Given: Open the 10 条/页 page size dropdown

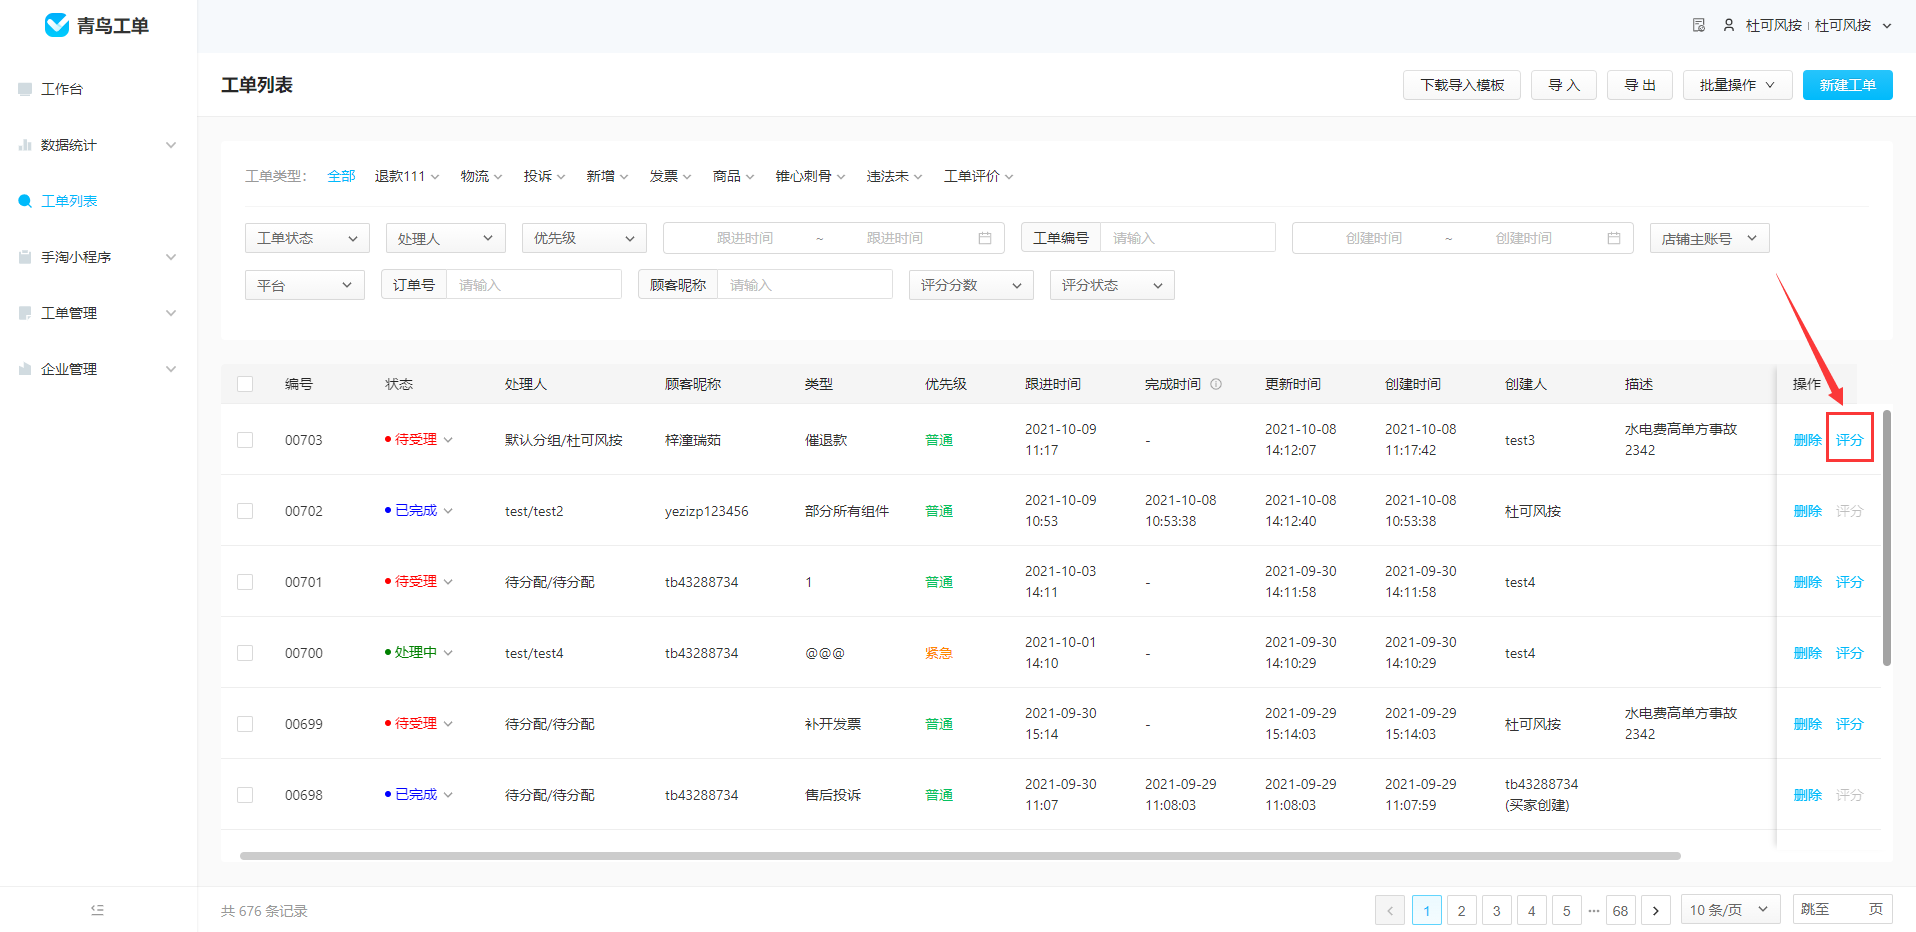Looking at the screenshot, I should pyautogui.click(x=1730, y=910).
